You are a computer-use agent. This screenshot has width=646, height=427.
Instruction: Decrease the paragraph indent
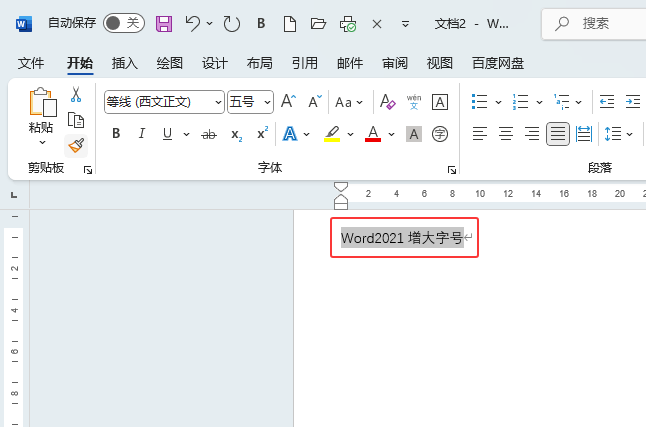point(607,101)
